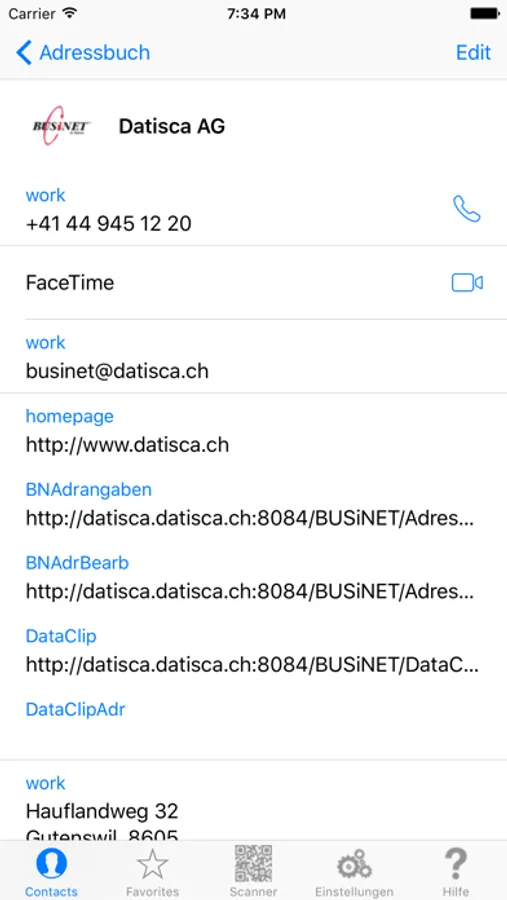Open the BNAdrangaben URL

point(250,518)
